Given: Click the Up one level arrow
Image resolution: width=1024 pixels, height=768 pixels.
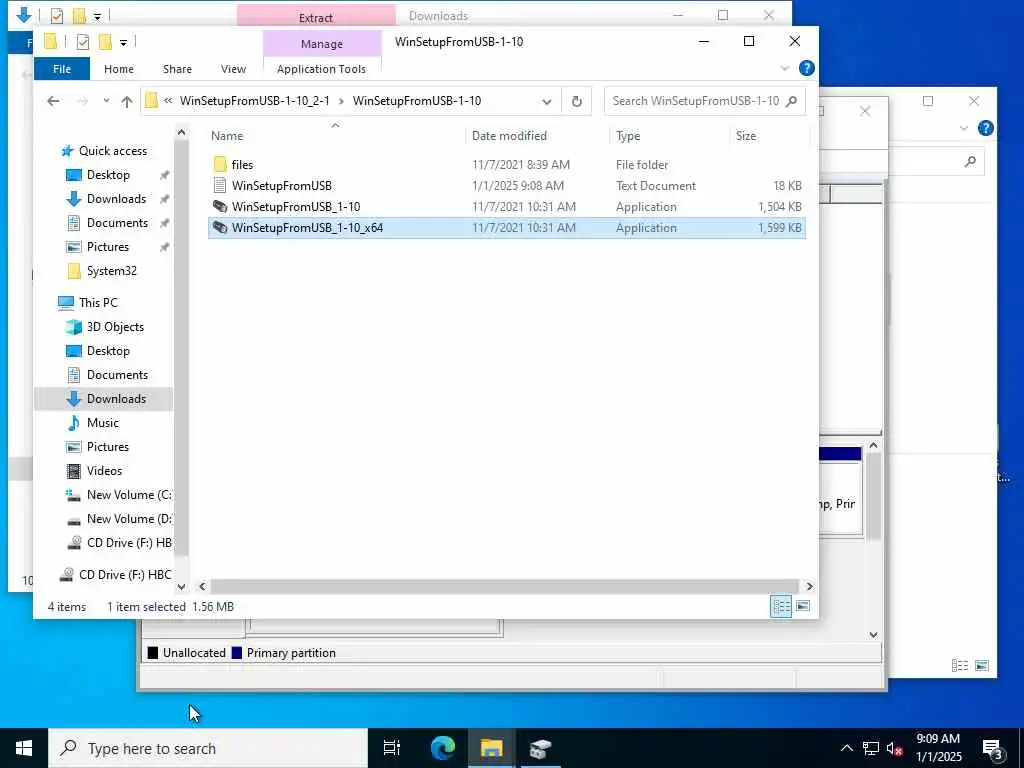Looking at the screenshot, I should 127,101.
